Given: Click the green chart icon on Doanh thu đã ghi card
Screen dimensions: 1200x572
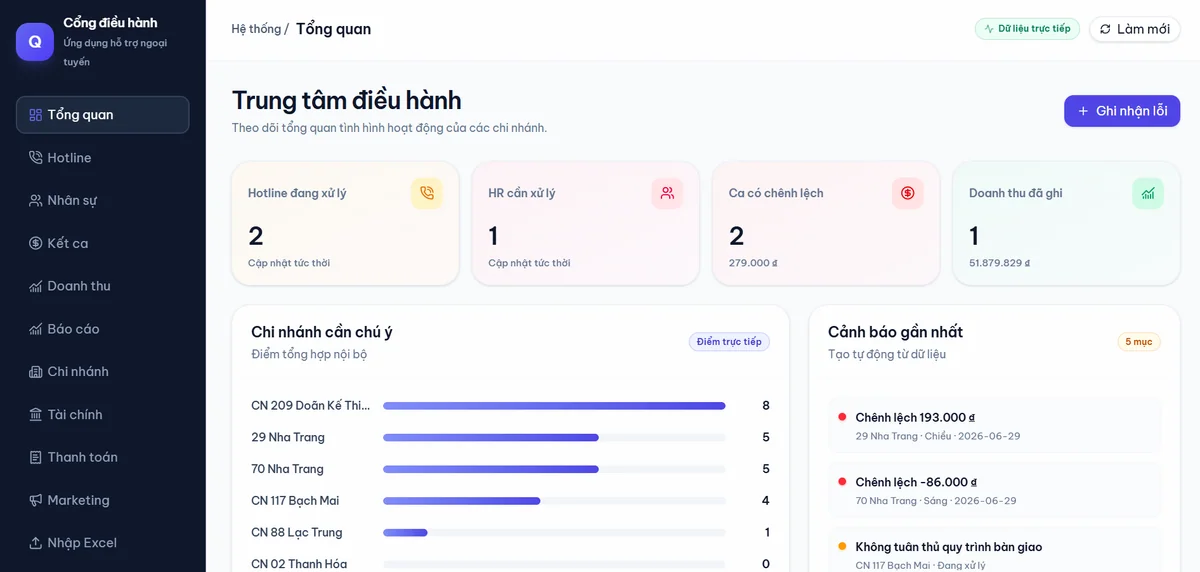Looking at the screenshot, I should click(x=1148, y=193).
